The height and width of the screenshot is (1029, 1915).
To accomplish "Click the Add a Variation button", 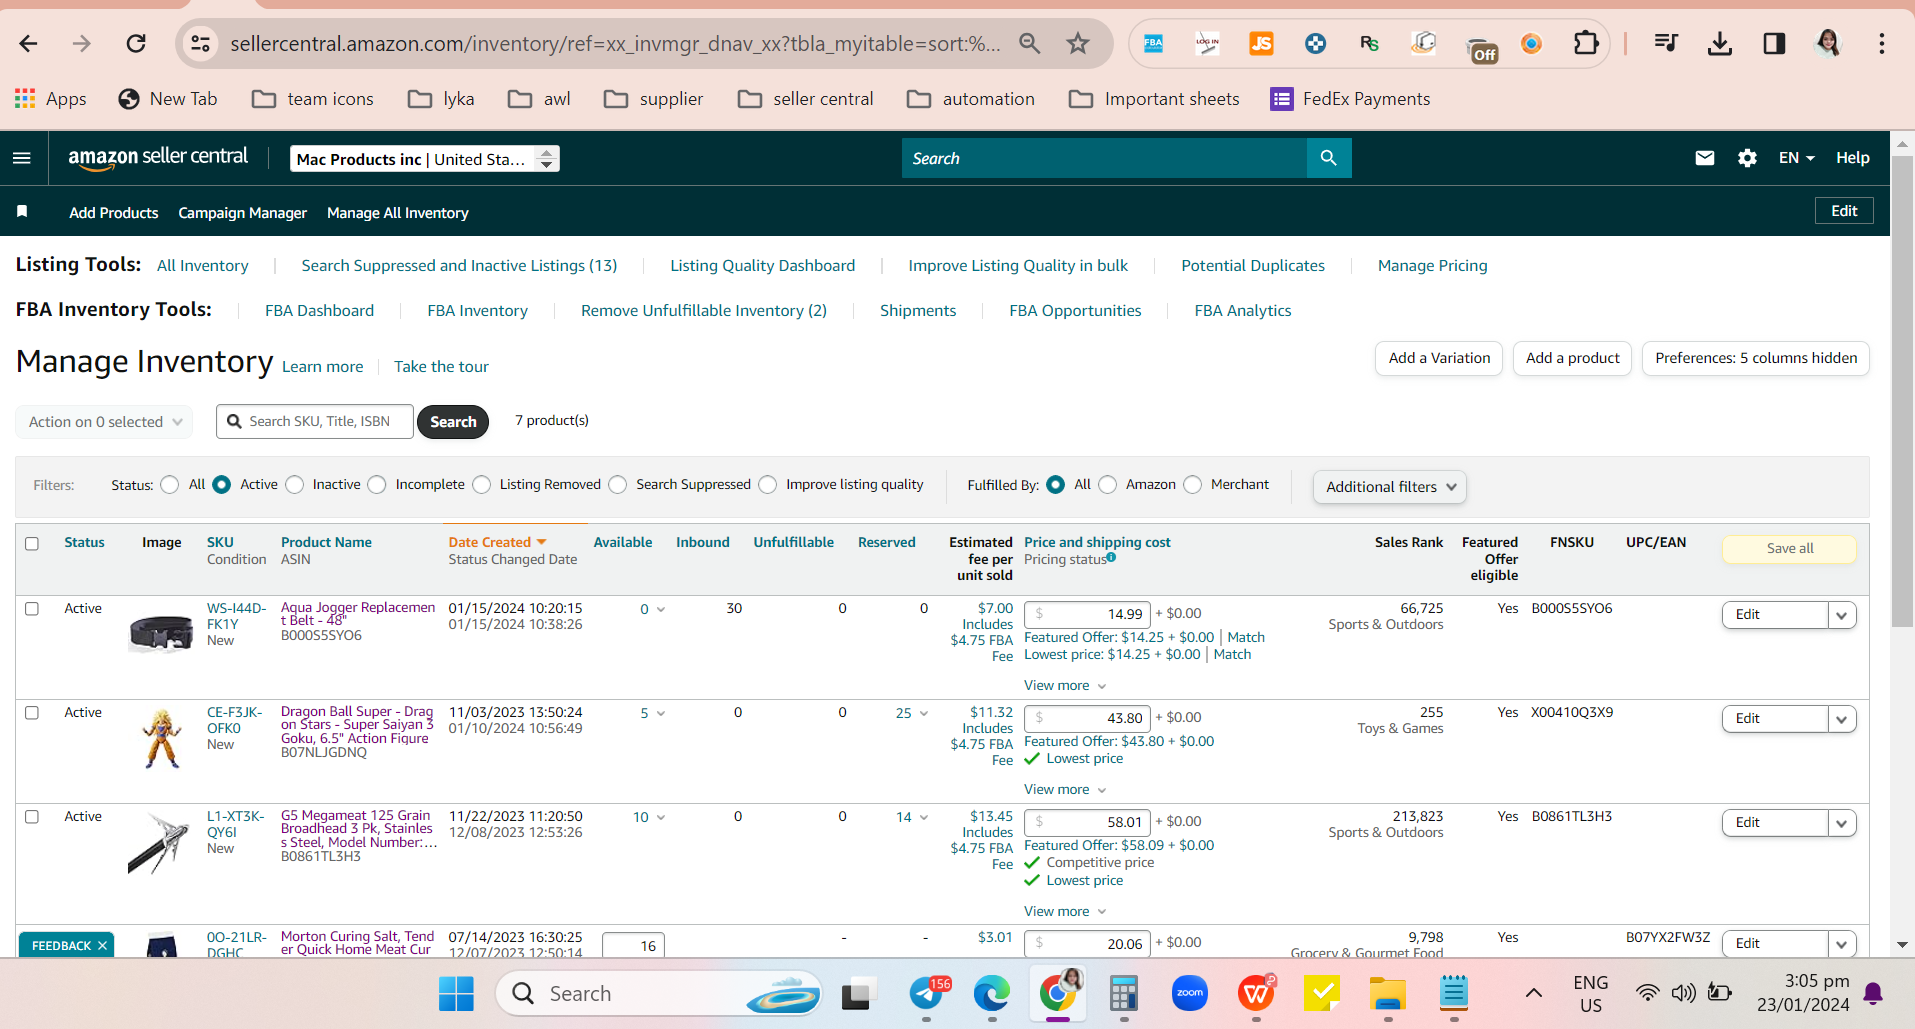I will (x=1439, y=358).
